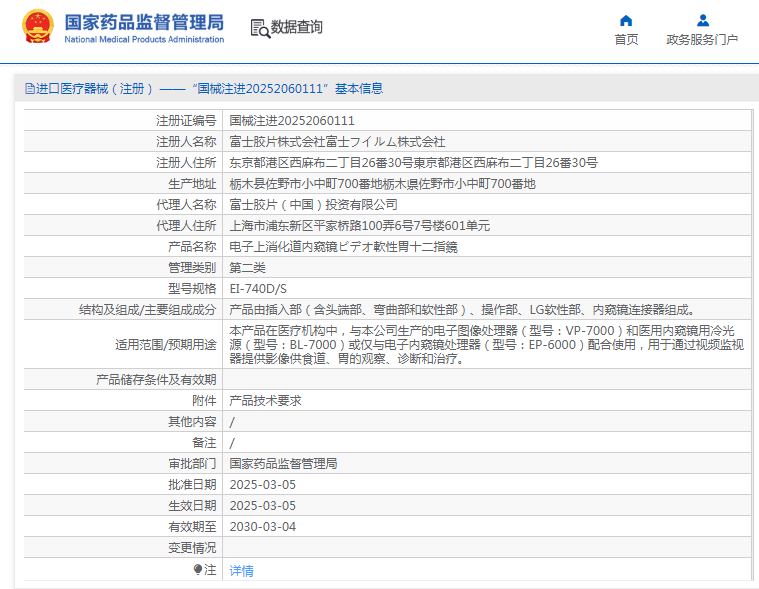Viewport: 759px width, 589px height.
Task: Click the 首页 house icon
Action: 626,20
